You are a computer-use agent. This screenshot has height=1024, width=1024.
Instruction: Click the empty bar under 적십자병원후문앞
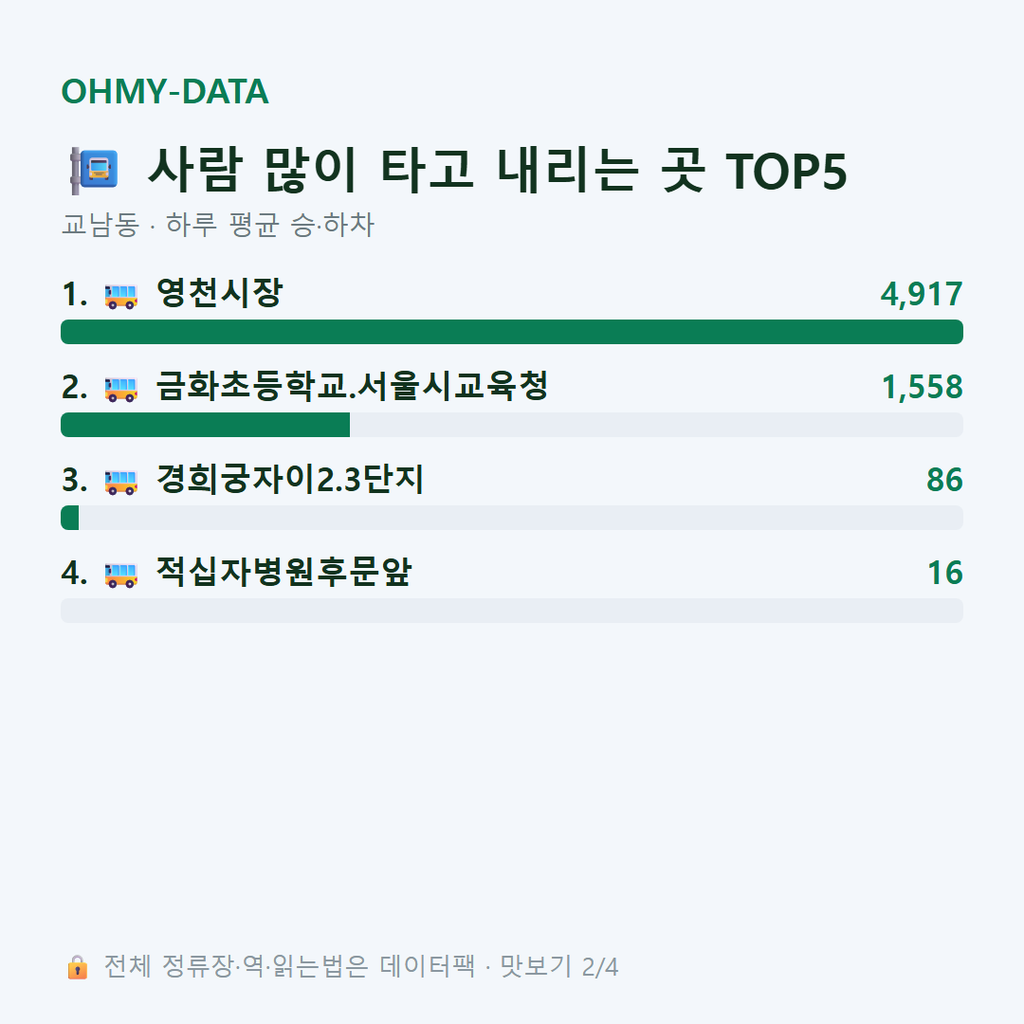point(512,611)
